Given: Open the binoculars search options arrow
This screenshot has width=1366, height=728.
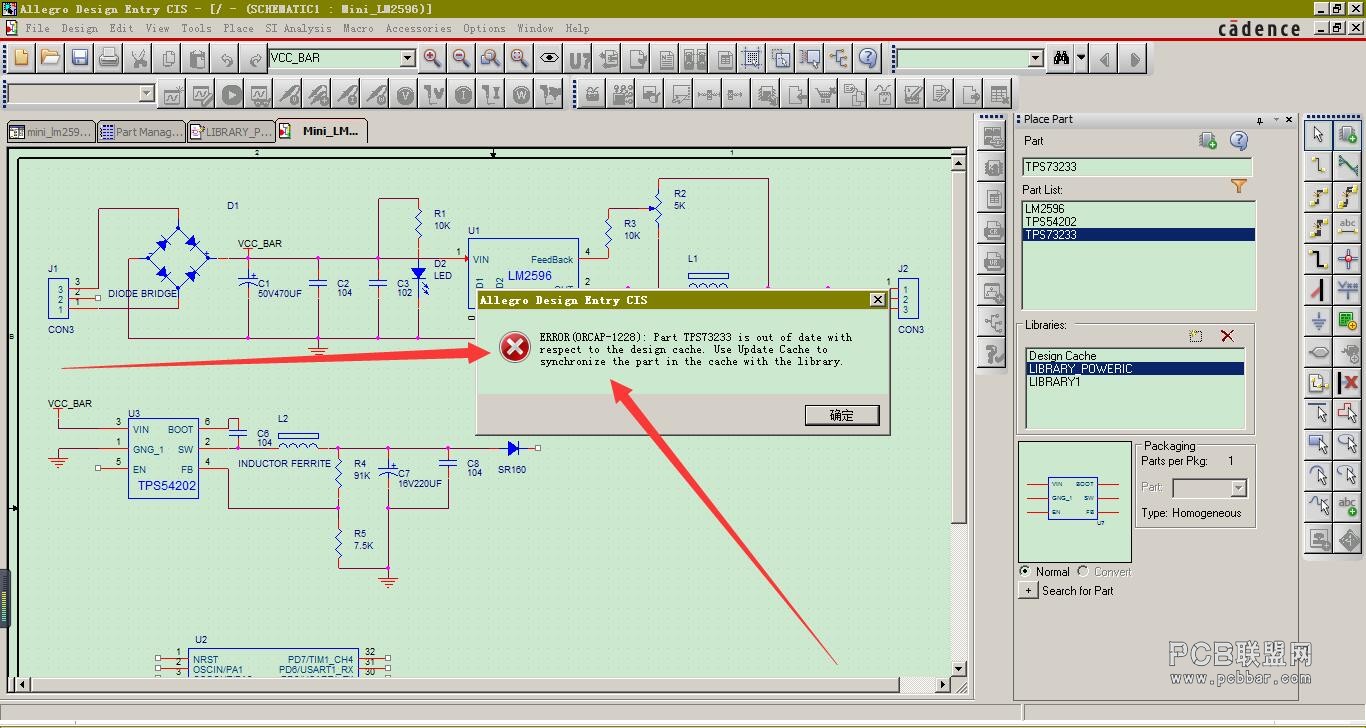Looking at the screenshot, I should click(1081, 59).
